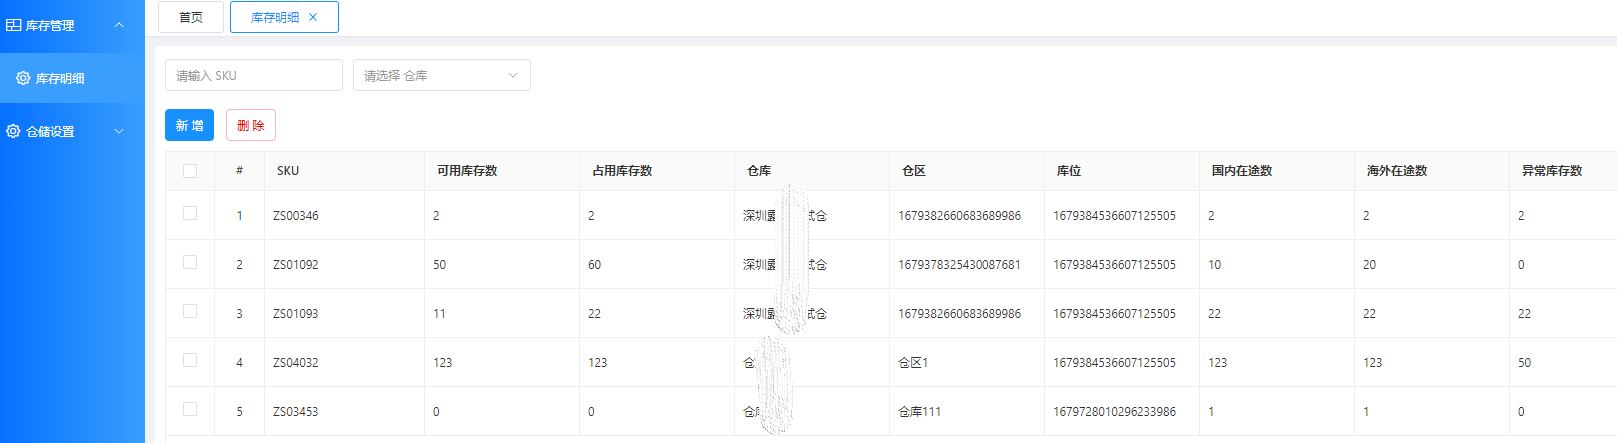
Task: Click the 仓区 value 1679378325430087681
Action: click(960, 265)
